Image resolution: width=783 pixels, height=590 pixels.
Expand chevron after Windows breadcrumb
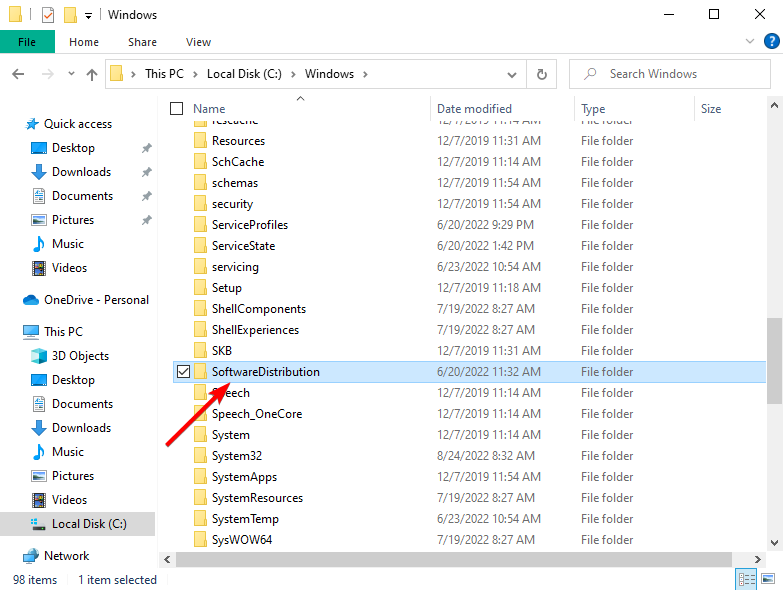pyautogui.click(x=365, y=74)
